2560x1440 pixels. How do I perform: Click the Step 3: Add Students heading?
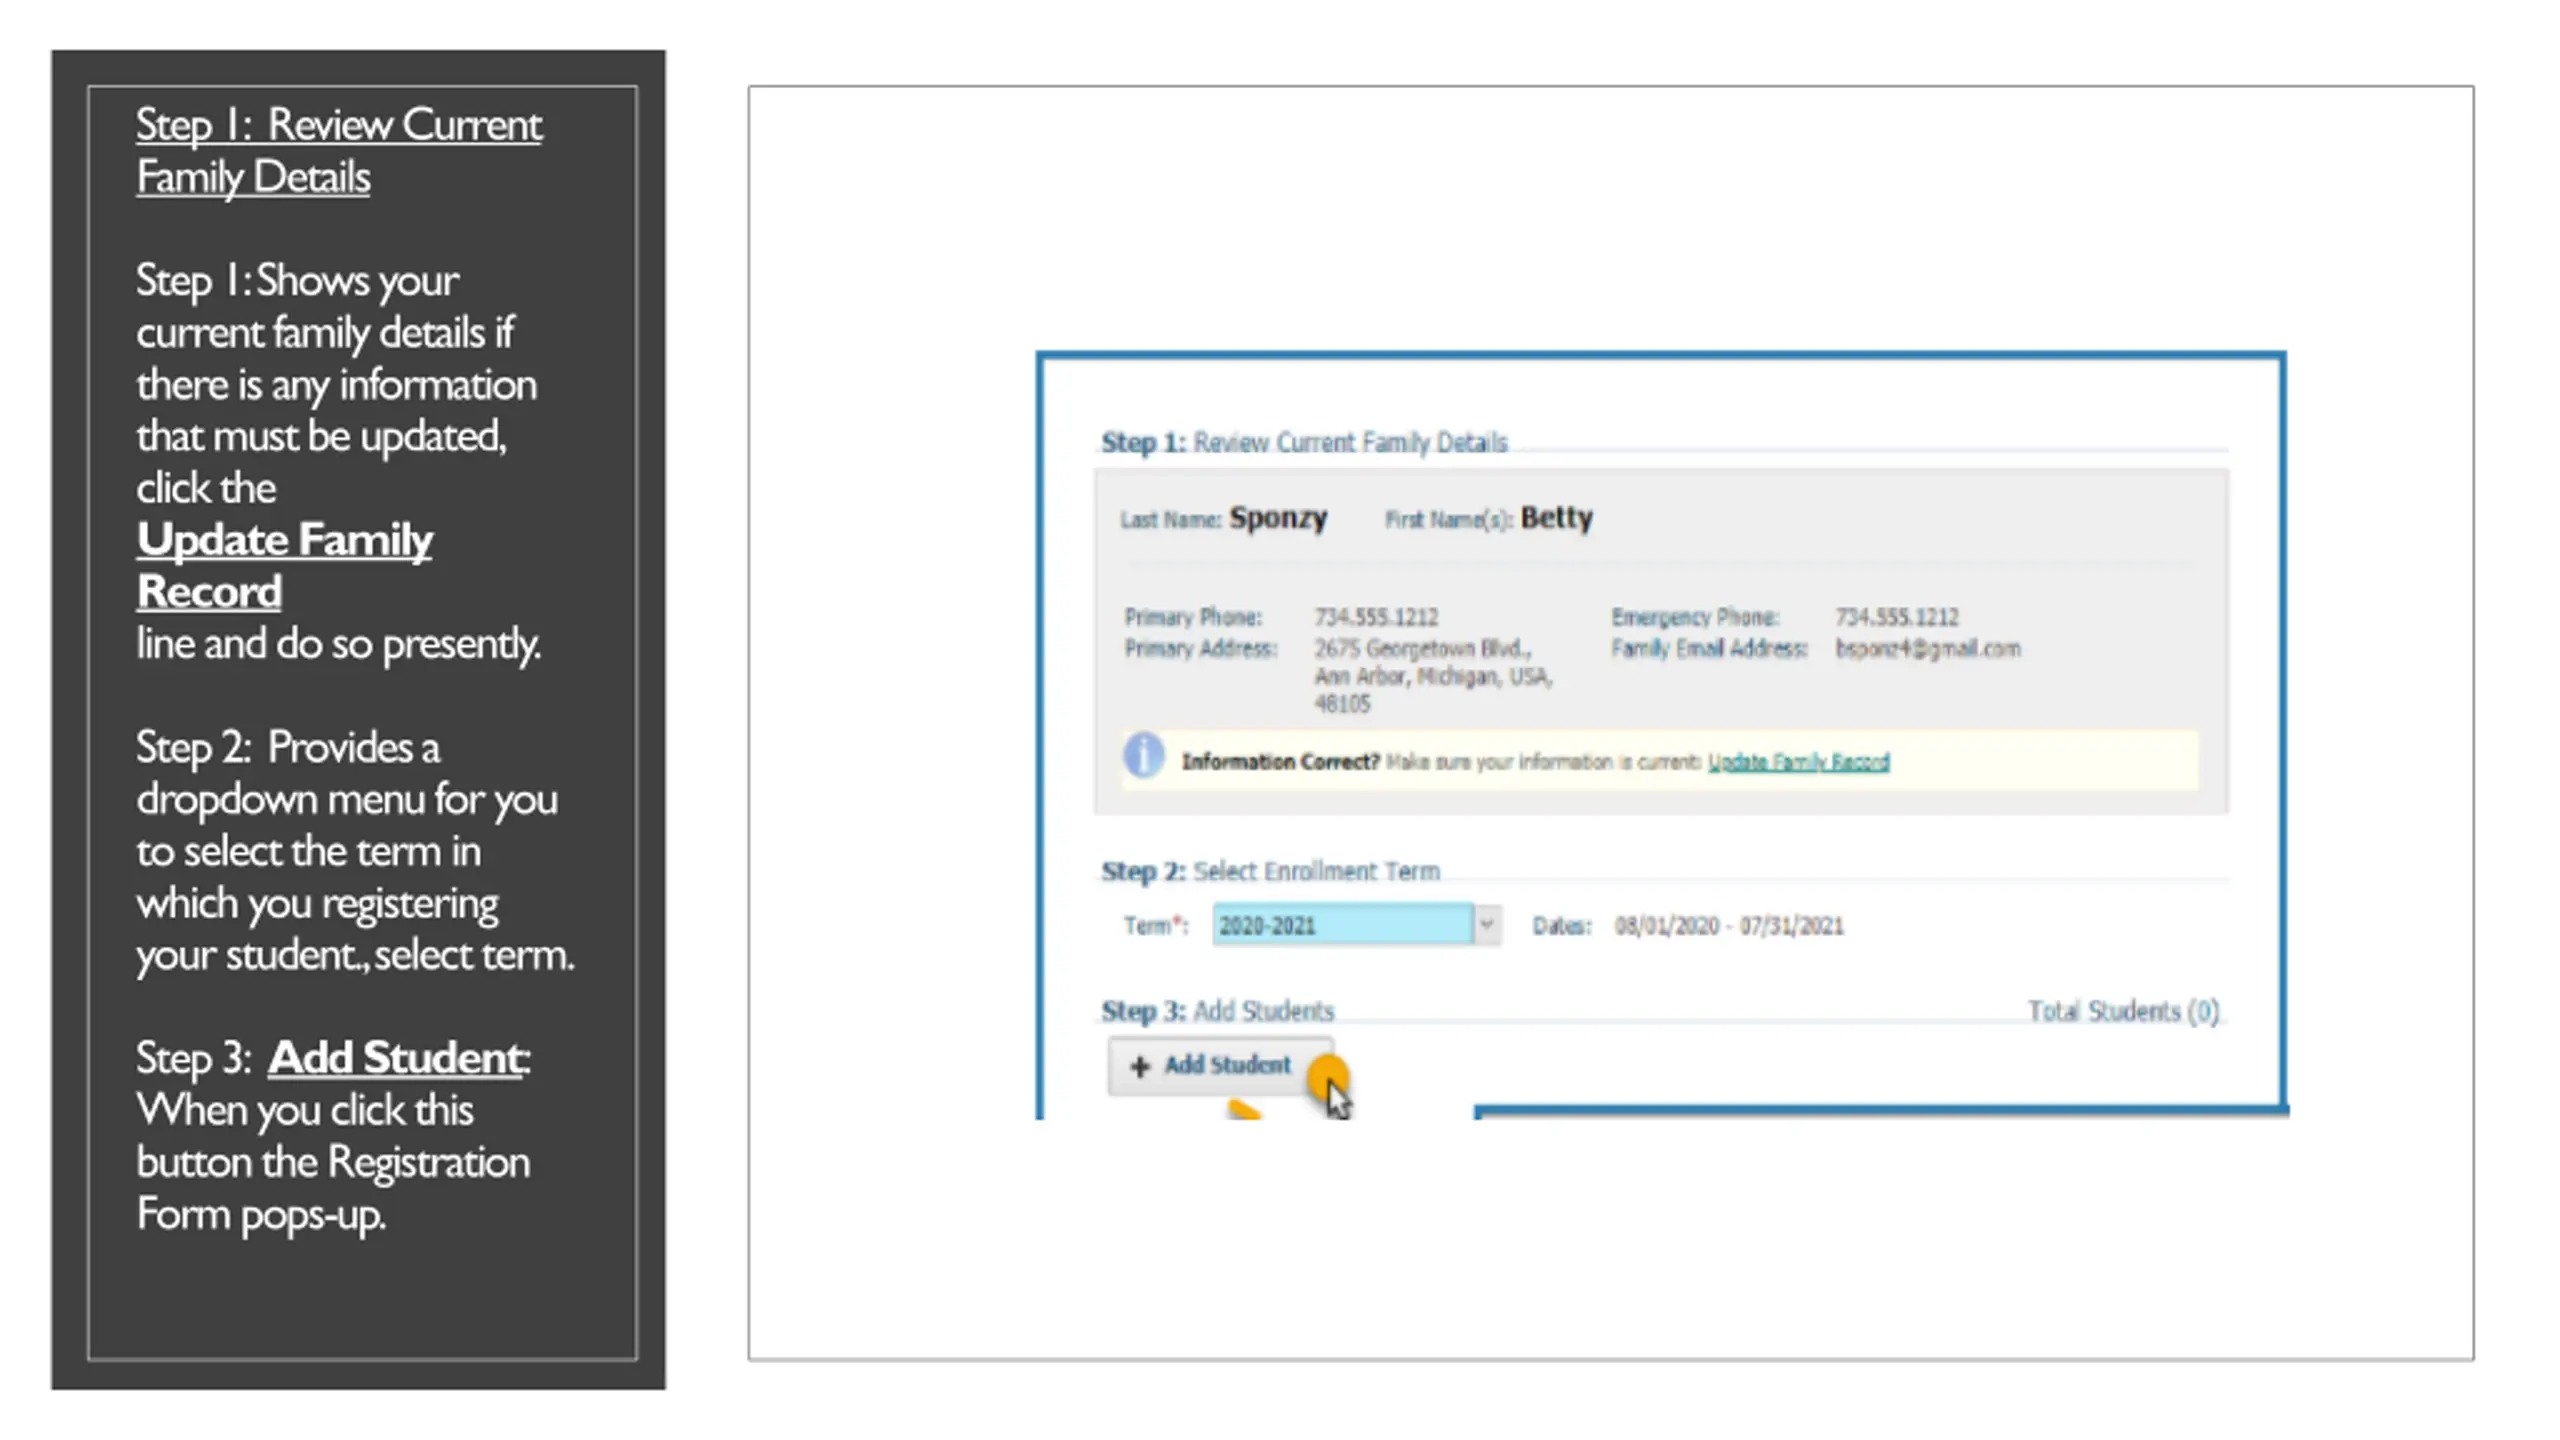click(1218, 1011)
